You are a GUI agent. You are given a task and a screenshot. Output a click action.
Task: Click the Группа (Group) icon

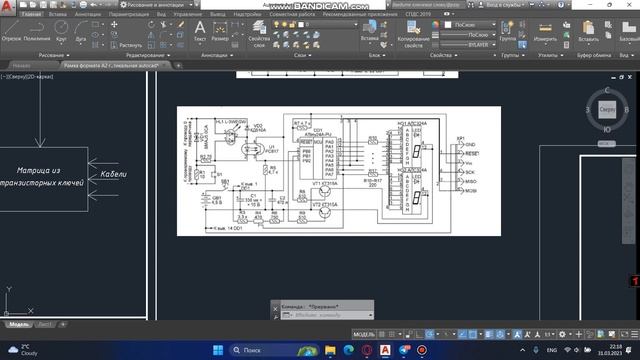[x=507, y=31]
